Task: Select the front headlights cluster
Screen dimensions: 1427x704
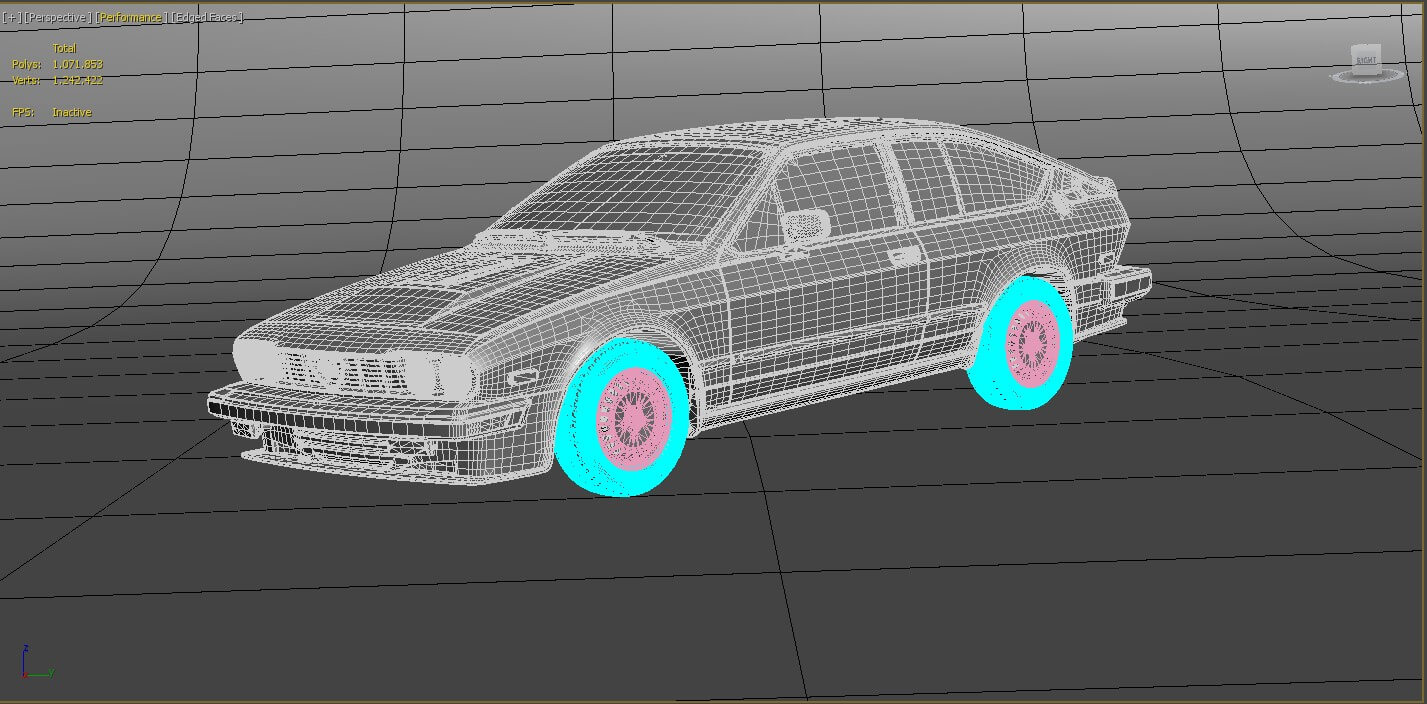Action: point(355,371)
